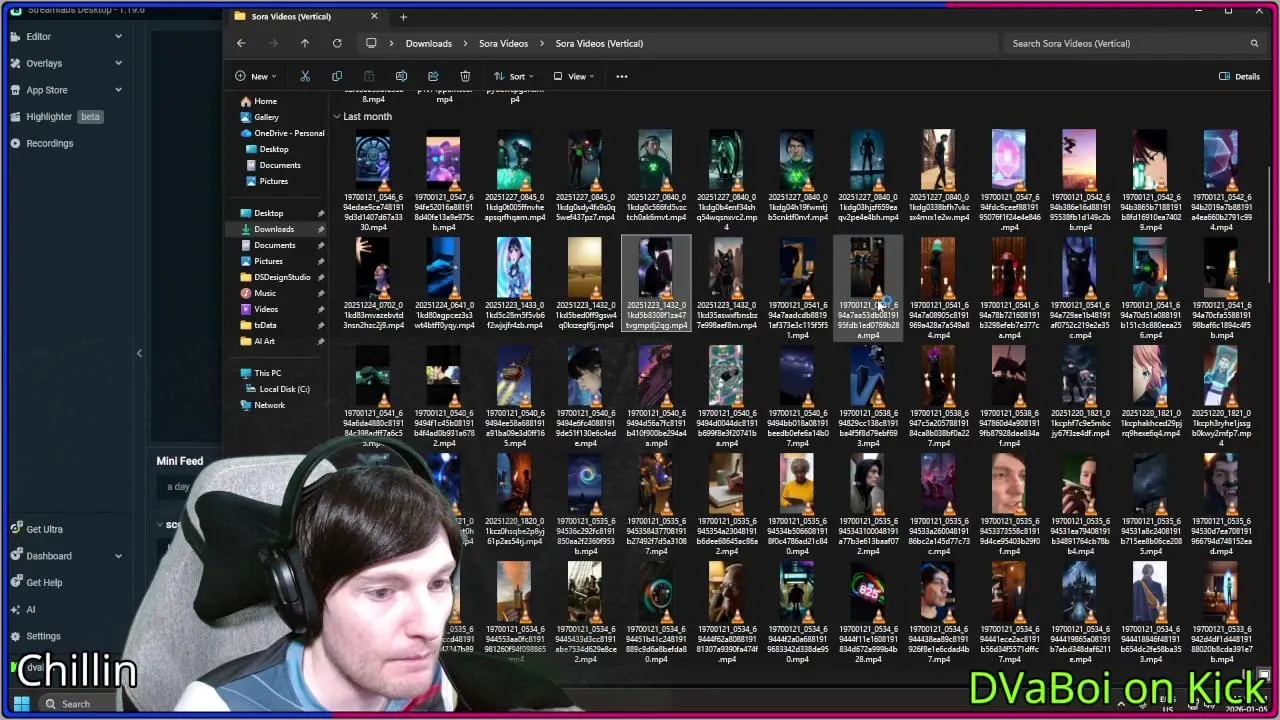Click the taskbar Search box
This screenshot has height=720, width=1280.
tap(86, 704)
